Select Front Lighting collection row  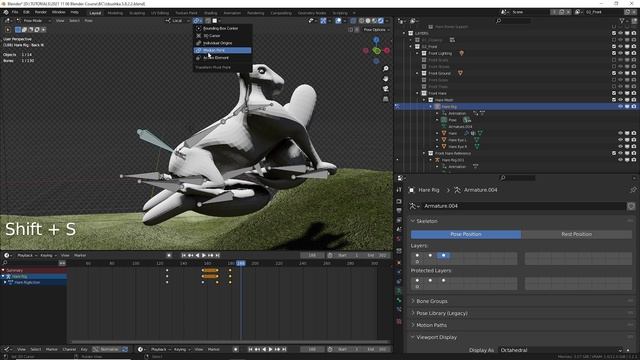[440, 53]
